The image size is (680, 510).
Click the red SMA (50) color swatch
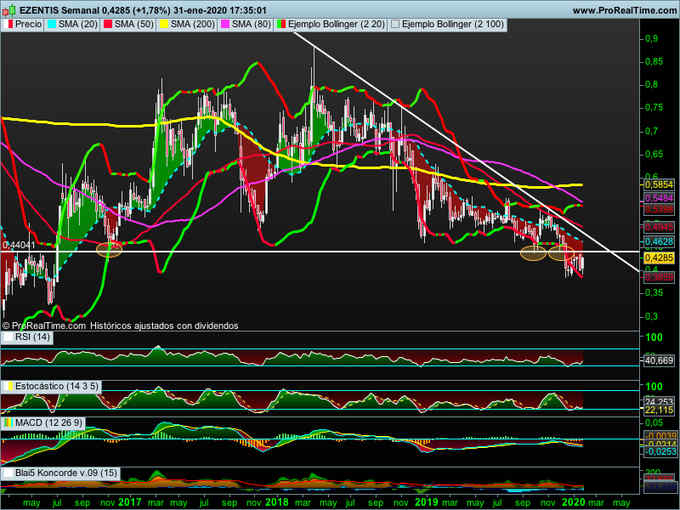click(108, 24)
